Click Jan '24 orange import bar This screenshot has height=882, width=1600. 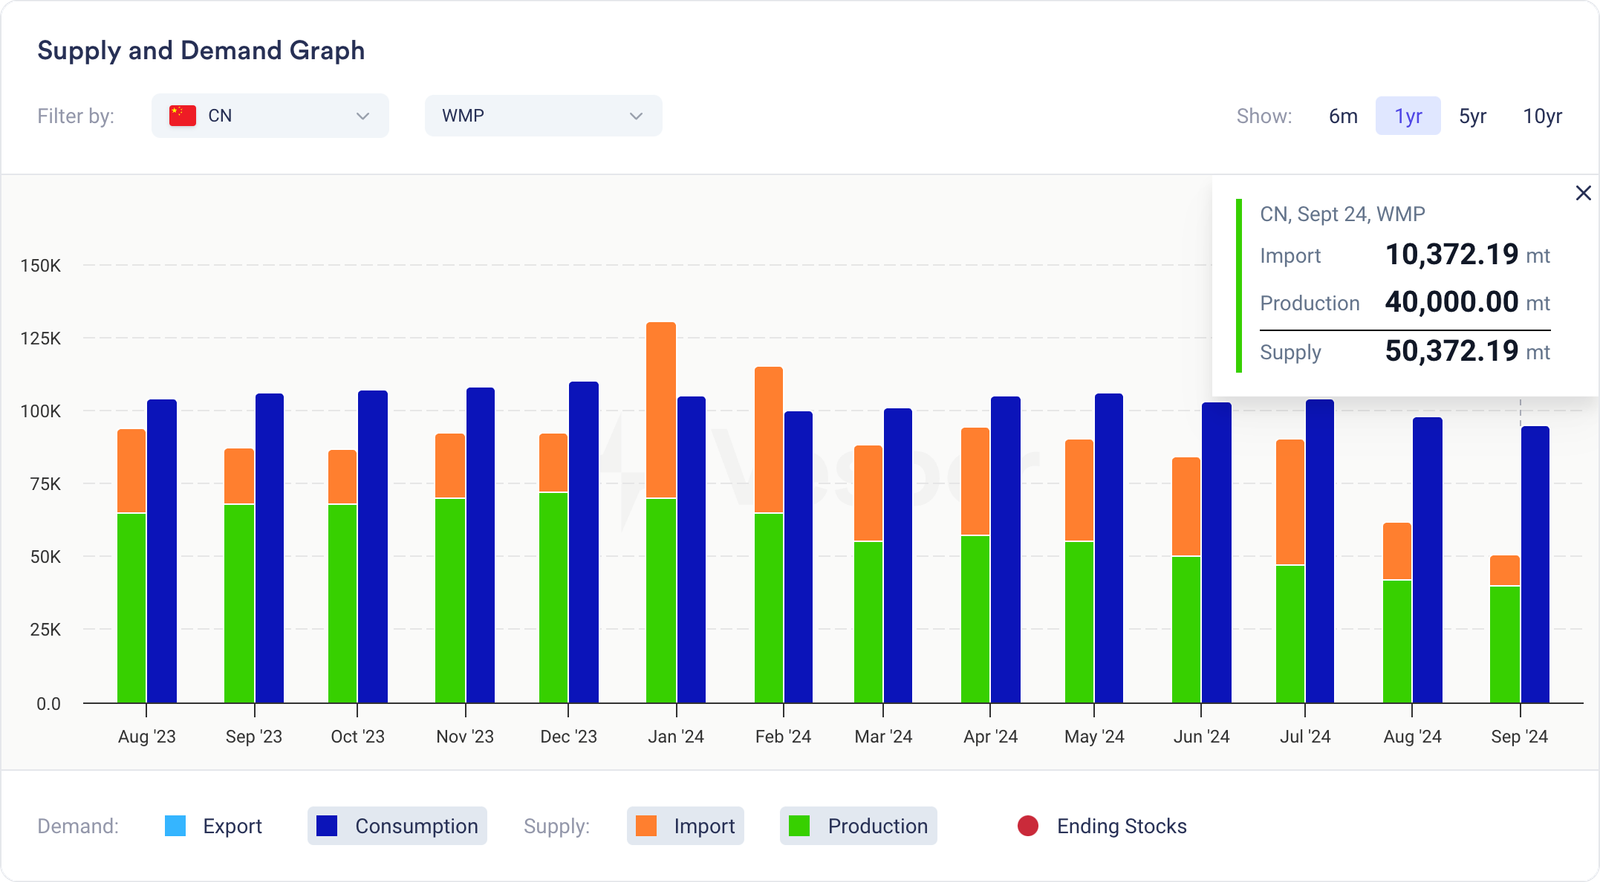point(661,410)
